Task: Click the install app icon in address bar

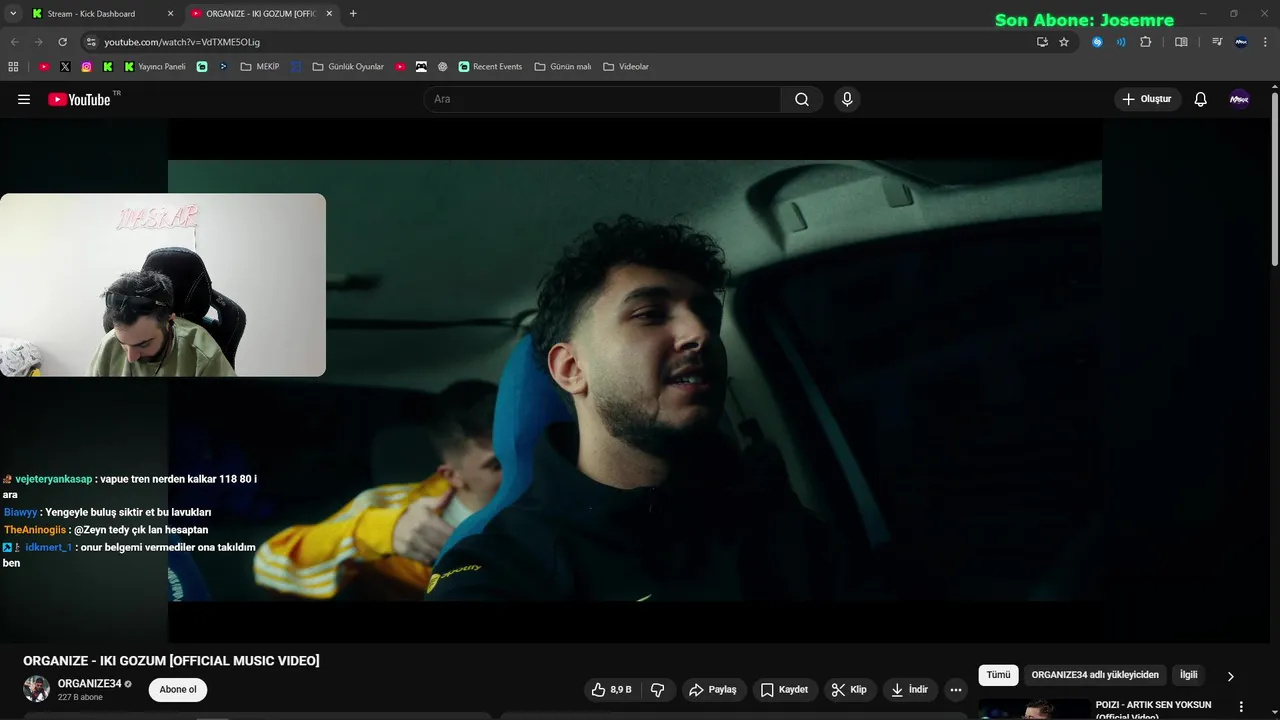Action: [1042, 42]
